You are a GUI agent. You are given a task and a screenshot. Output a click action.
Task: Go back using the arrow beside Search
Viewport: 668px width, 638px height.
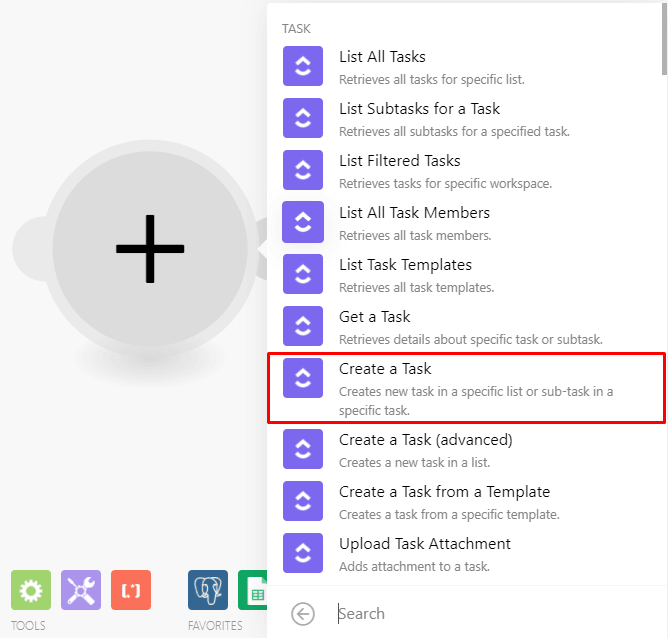(303, 614)
